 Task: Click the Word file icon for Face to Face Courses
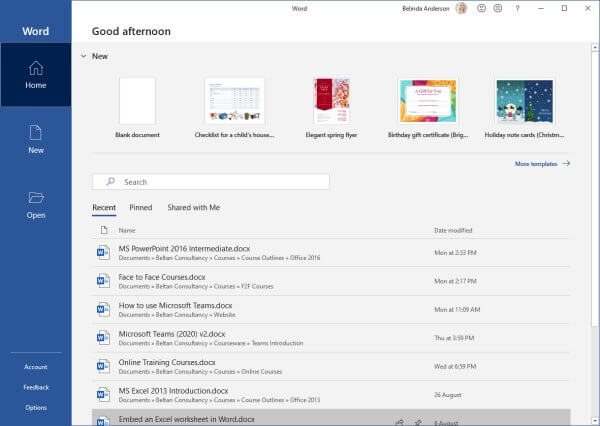(103, 281)
